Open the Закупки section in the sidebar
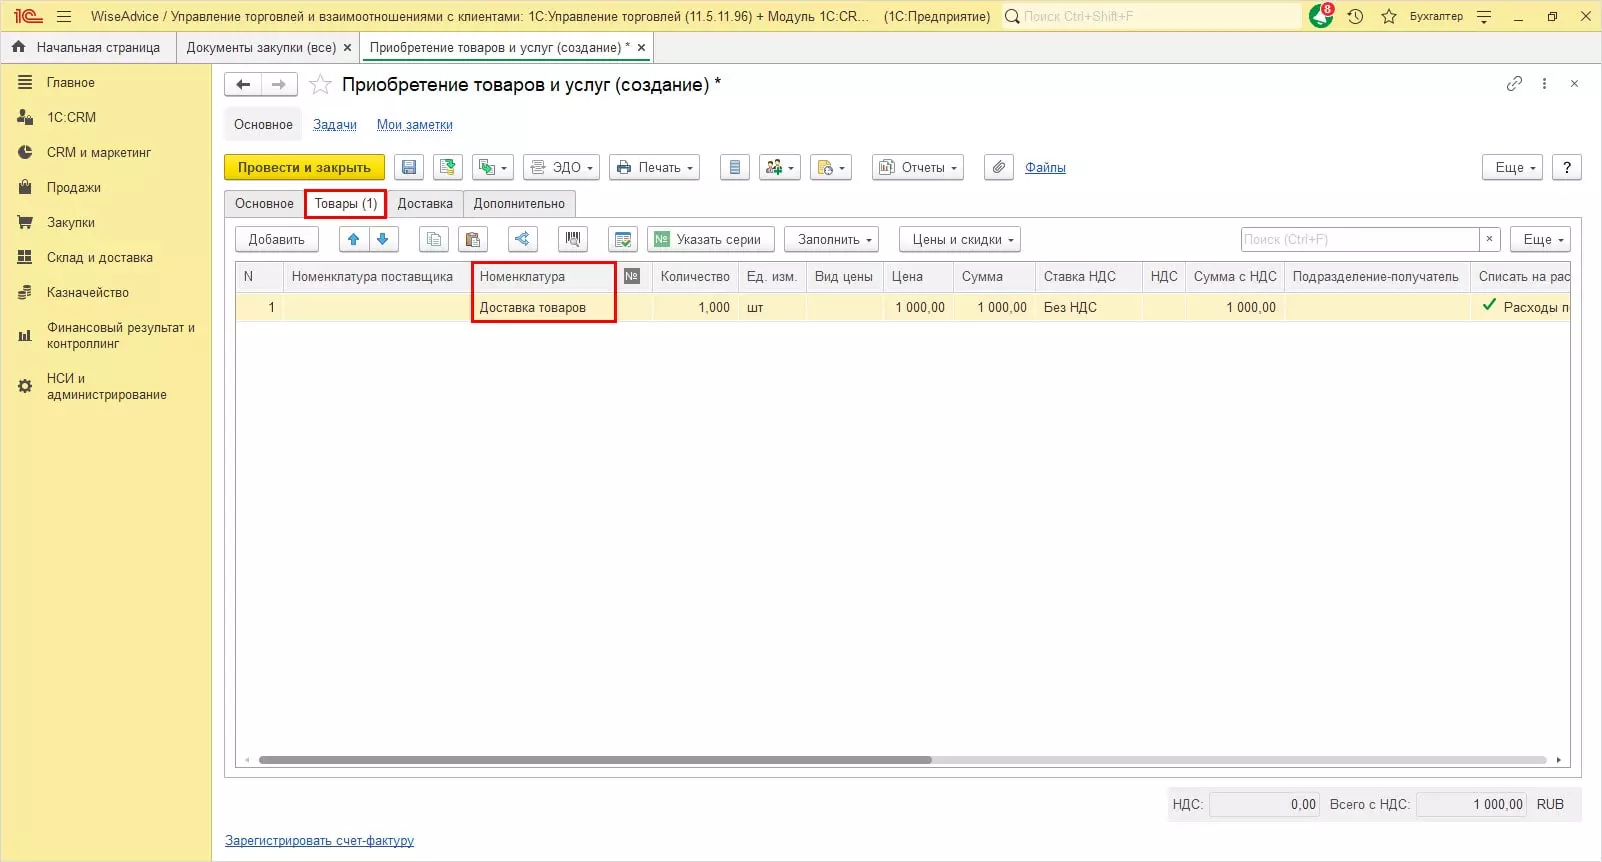Viewport: 1602px width, 862px height. click(x=70, y=223)
